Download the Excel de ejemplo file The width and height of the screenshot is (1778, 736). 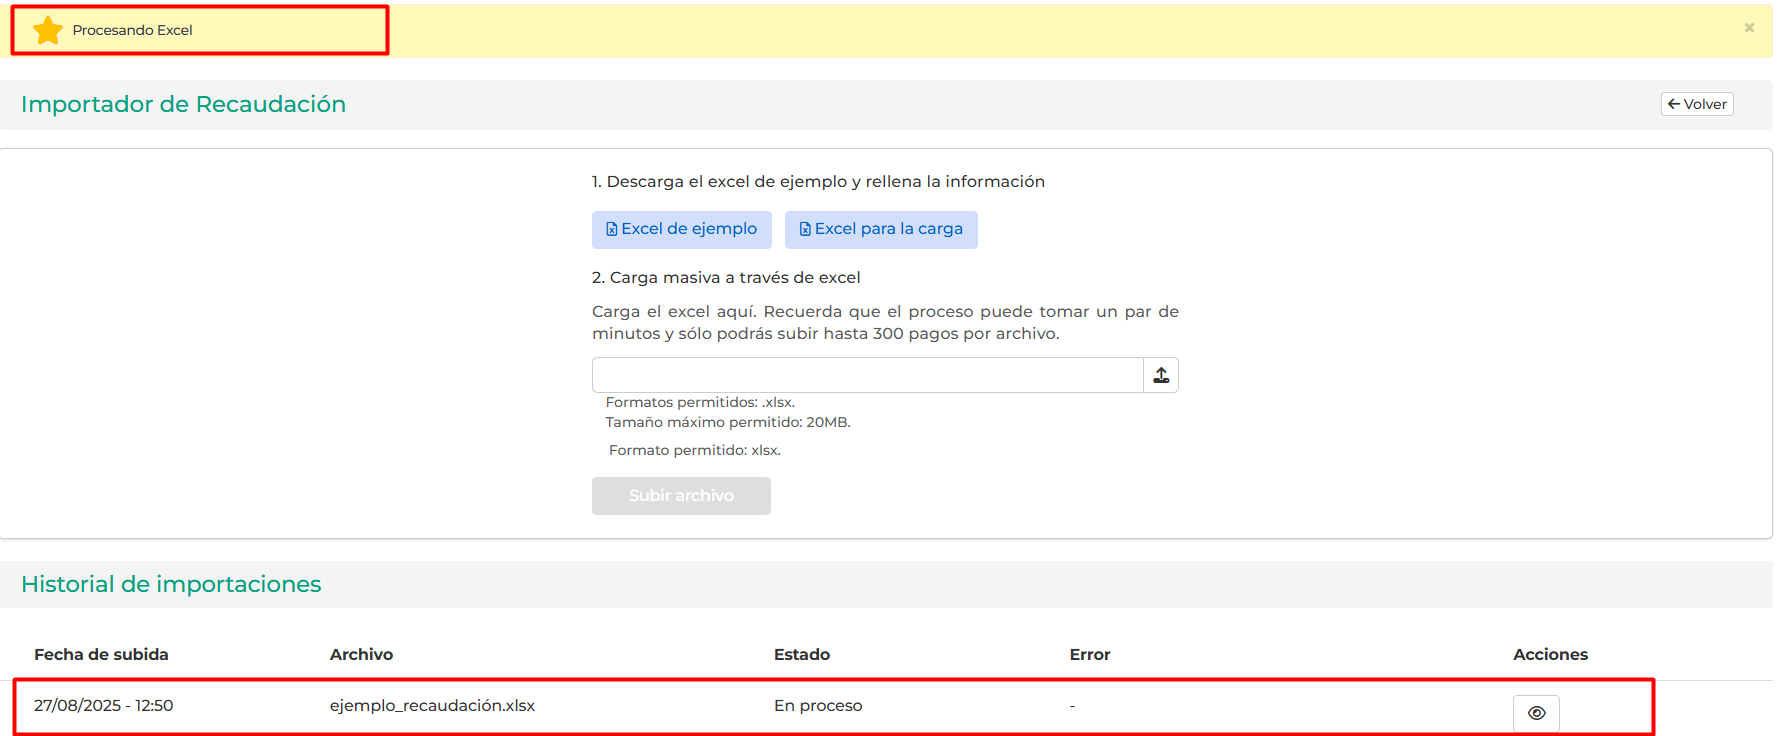[681, 229]
